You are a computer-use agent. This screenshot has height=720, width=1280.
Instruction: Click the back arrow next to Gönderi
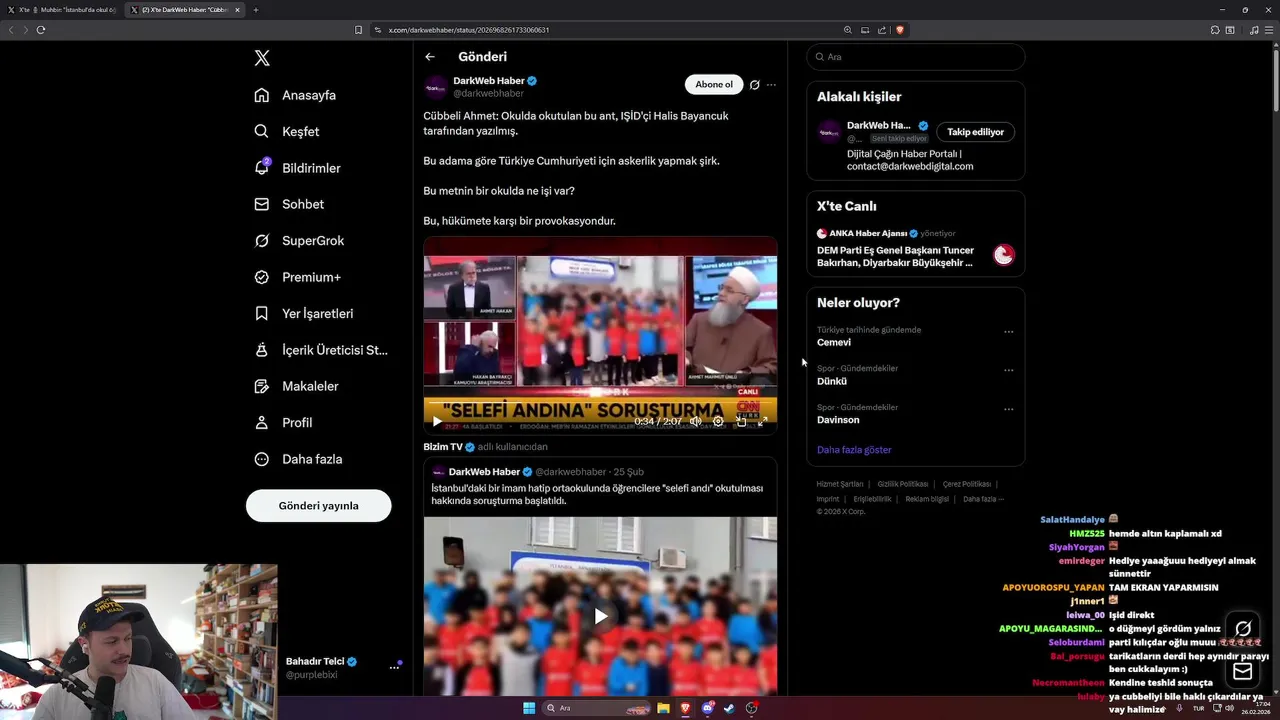(430, 57)
